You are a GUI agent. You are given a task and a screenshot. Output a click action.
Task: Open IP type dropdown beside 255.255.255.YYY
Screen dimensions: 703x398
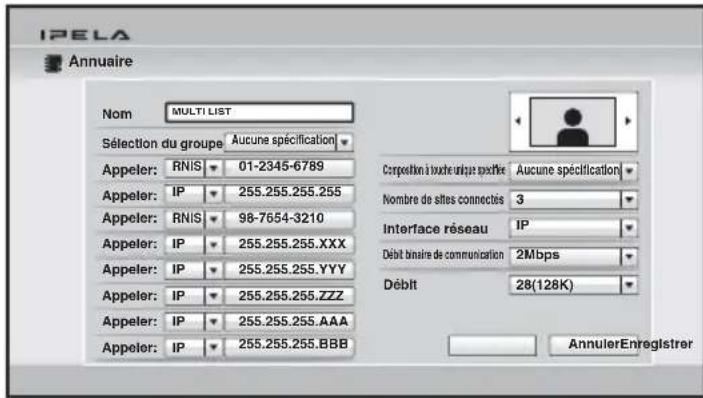[x=194, y=270]
